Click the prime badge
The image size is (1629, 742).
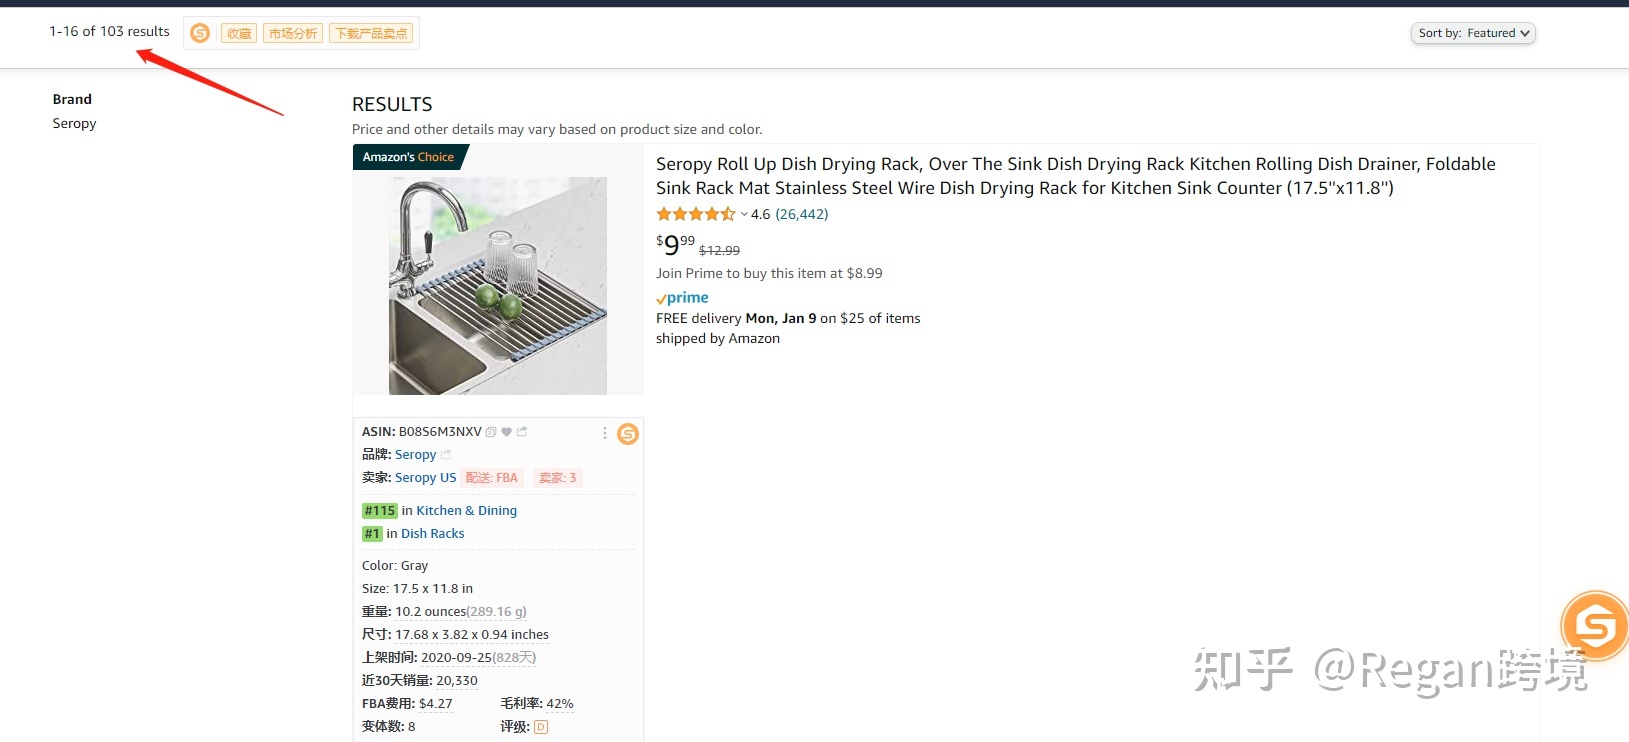[682, 298]
